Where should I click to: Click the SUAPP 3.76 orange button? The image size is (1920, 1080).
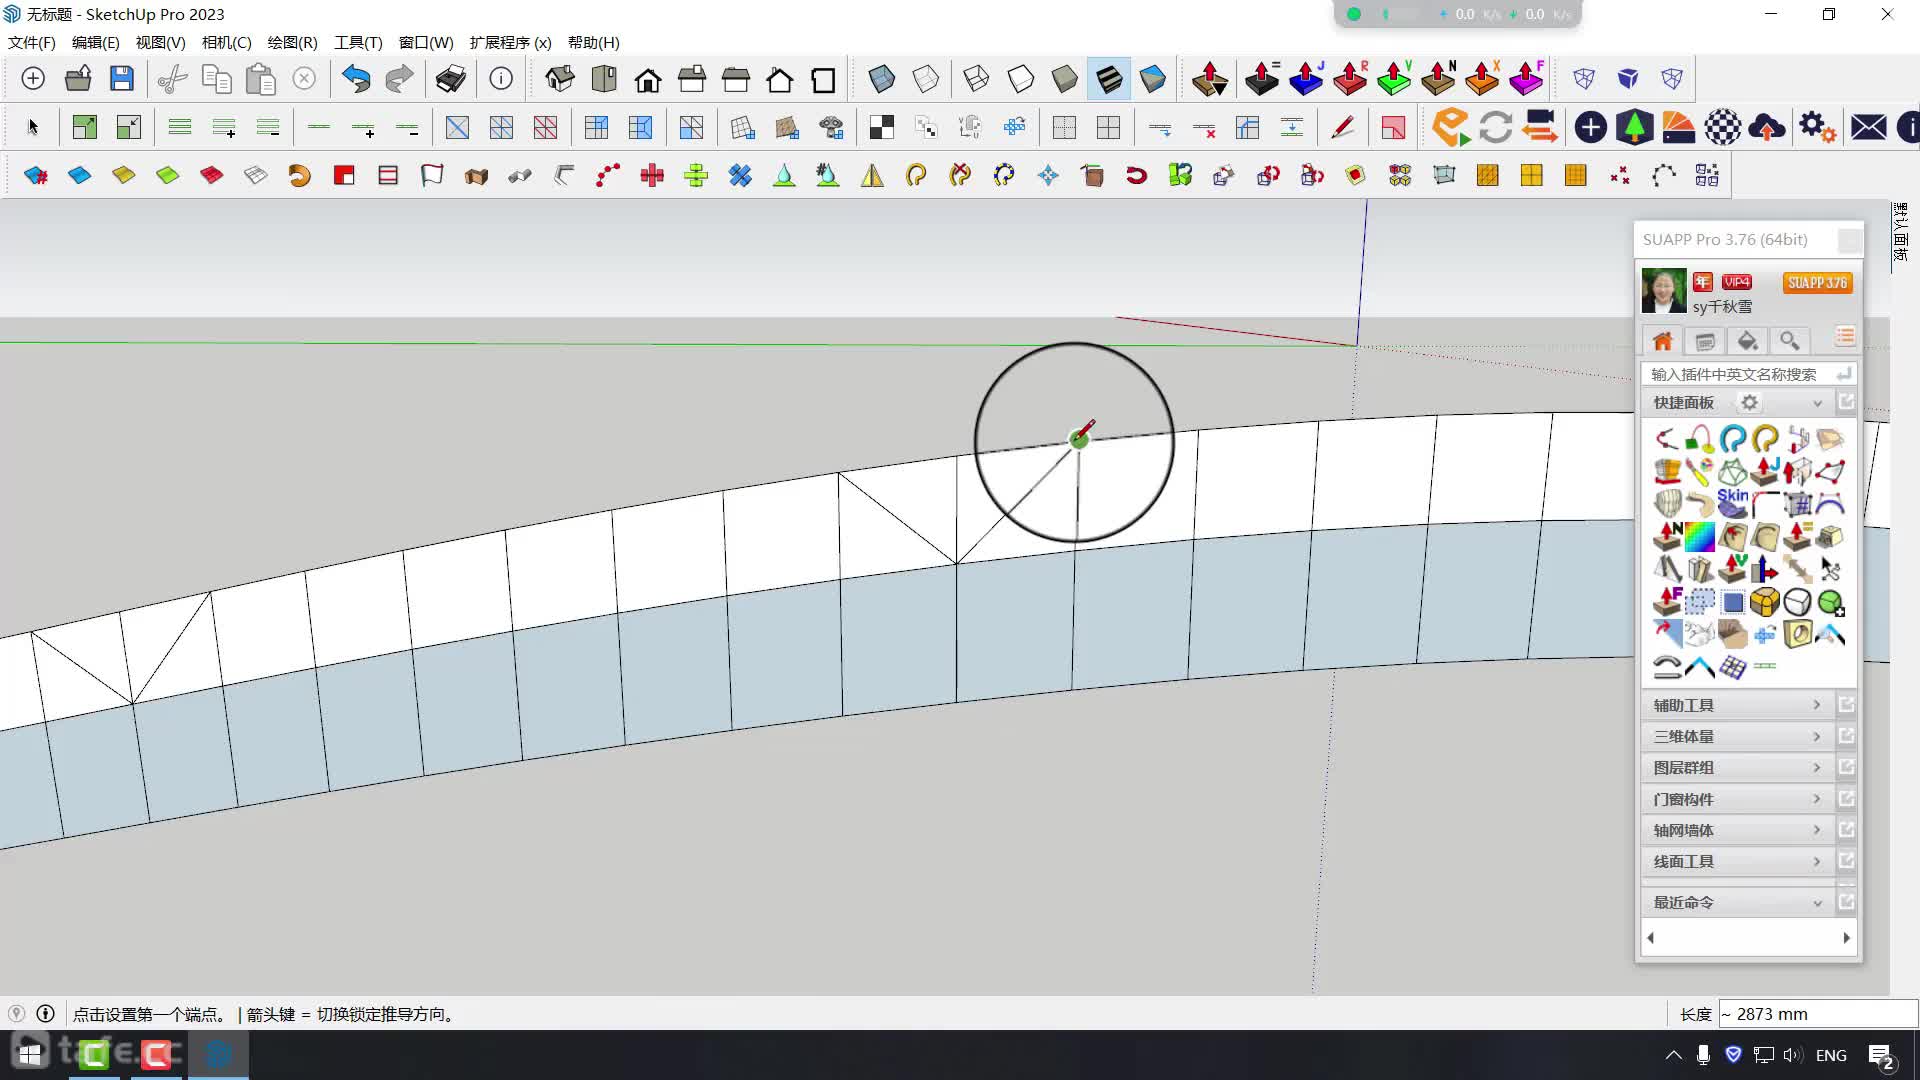point(1817,283)
